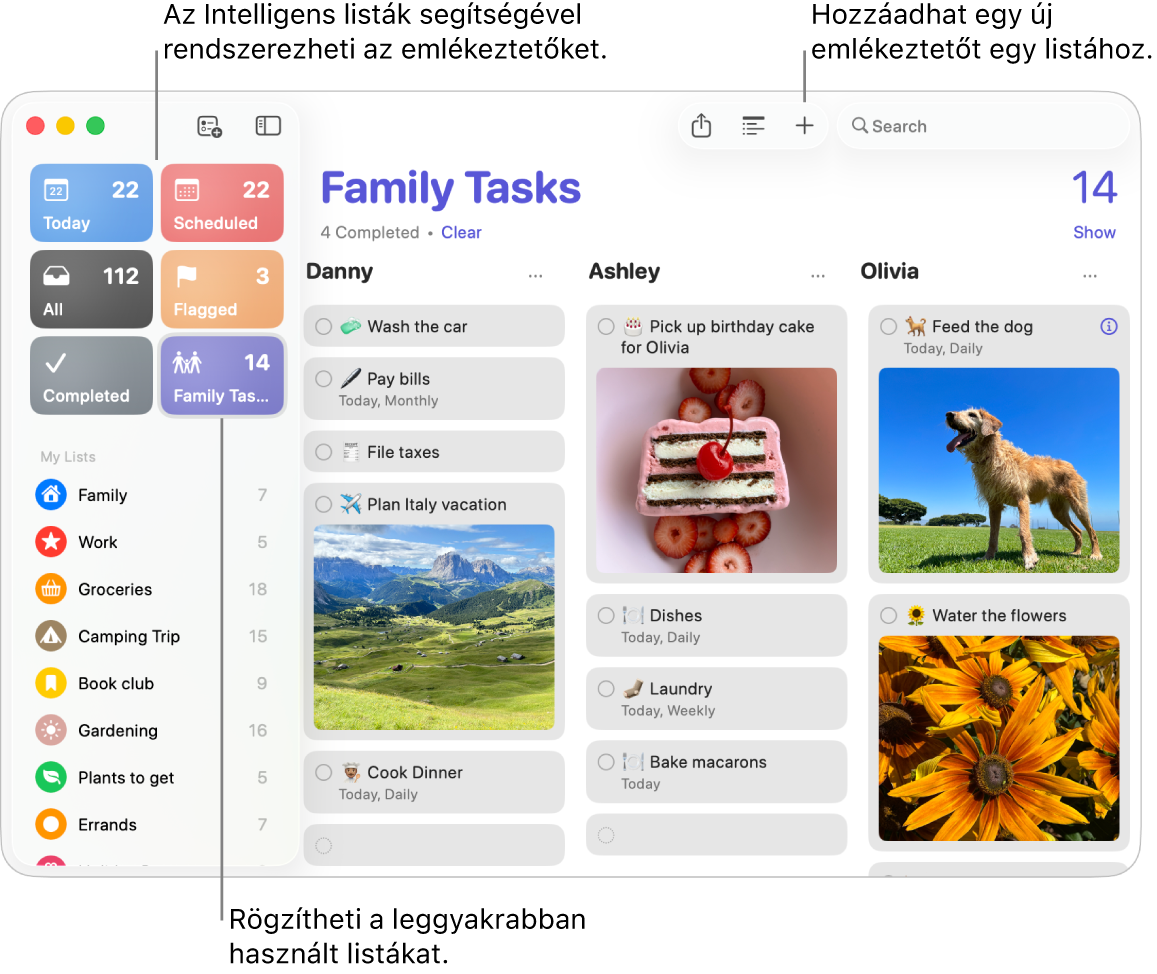This screenshot has width=1157, height=974.
Task: Check off Bake macarons reminder
Action: pos(606,761)
